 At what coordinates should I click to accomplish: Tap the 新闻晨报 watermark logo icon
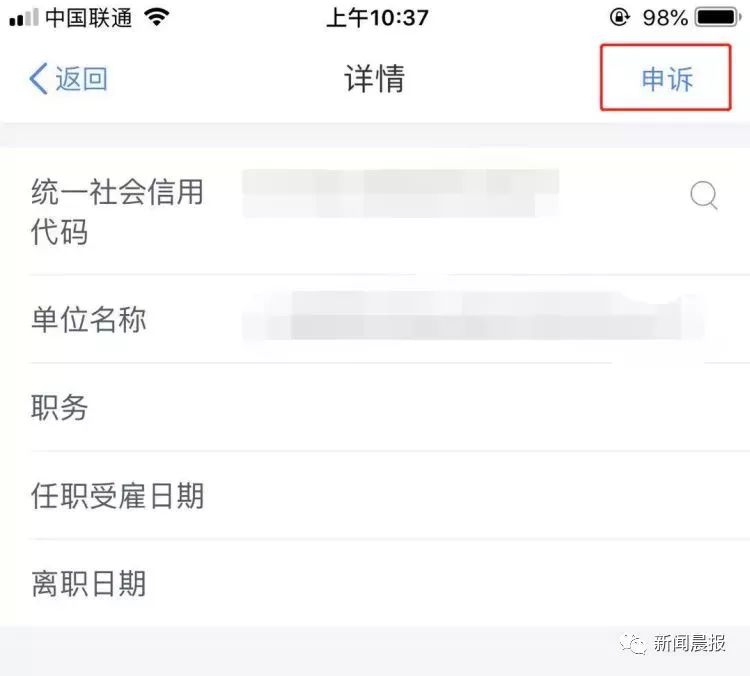pyautogui.click(x=632, y=644)
